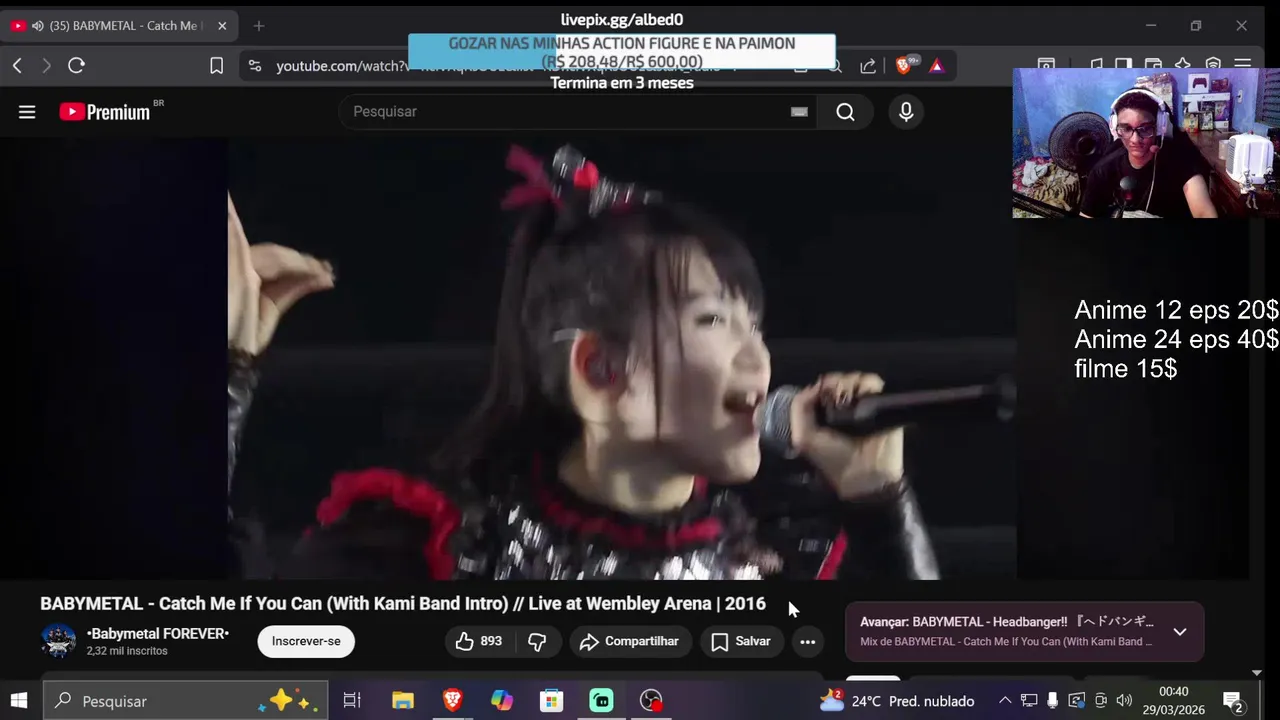Open more actions for the video

point(808,642)
